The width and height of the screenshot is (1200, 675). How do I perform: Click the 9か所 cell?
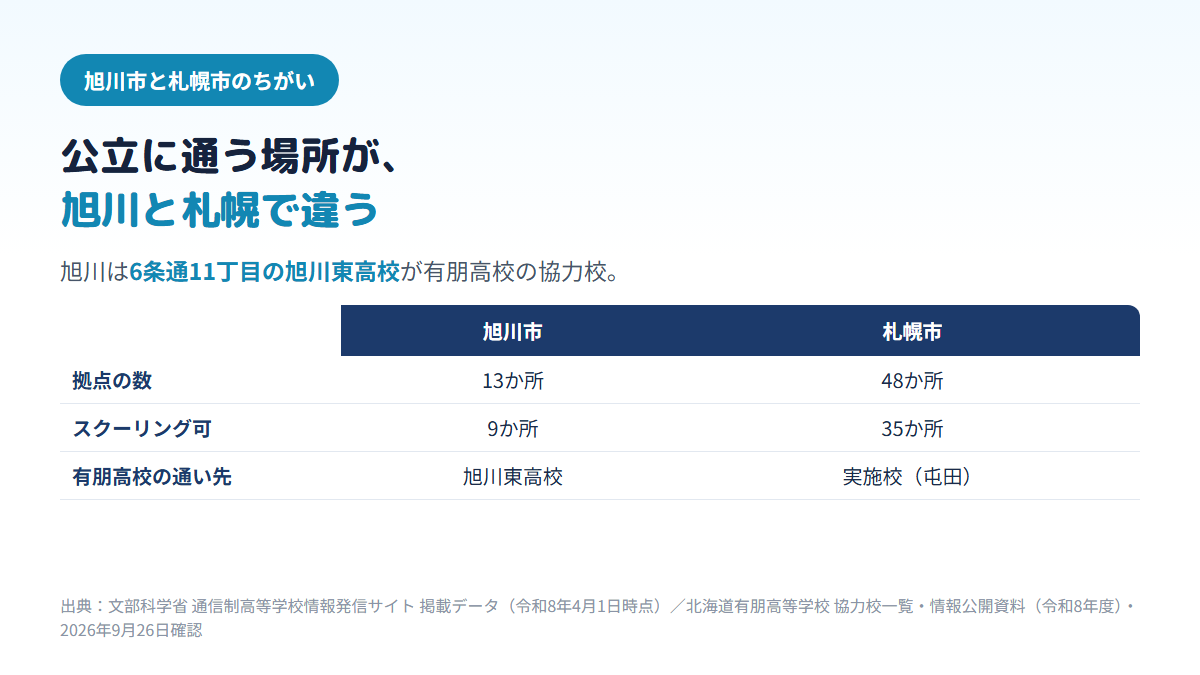[512, 428]
